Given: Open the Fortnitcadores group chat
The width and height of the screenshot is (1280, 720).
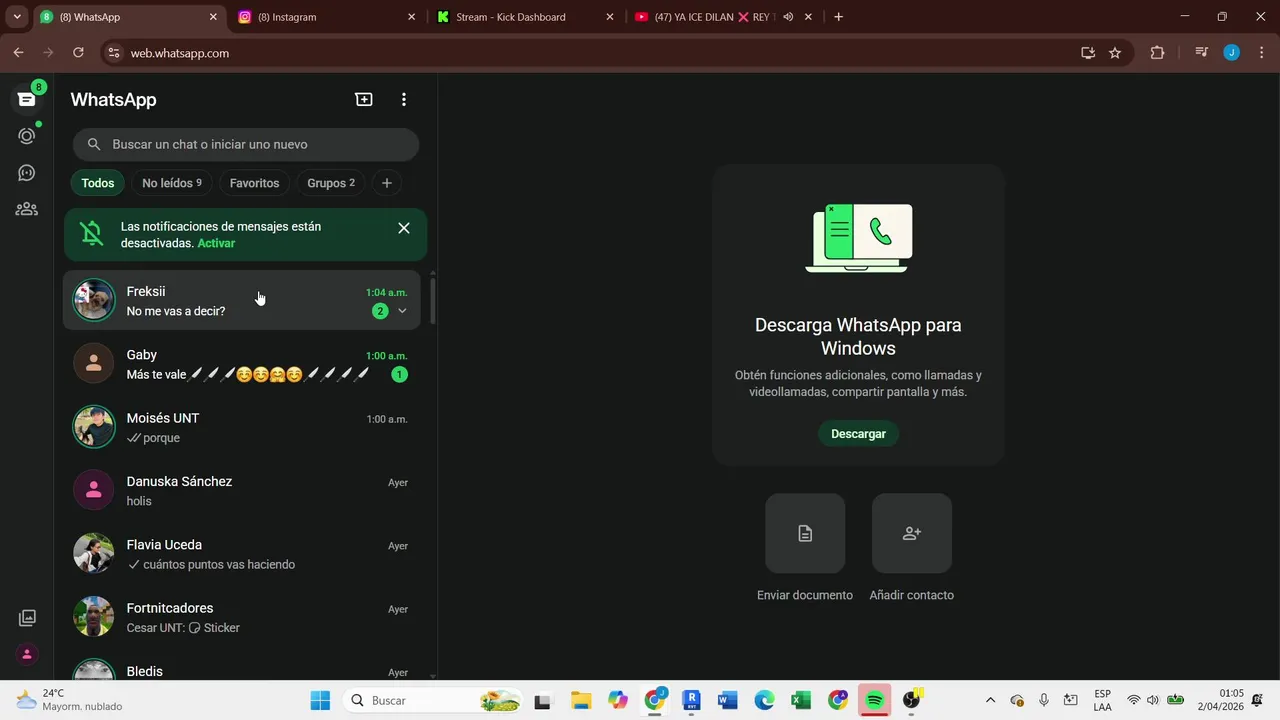Looking at the screenshot, I should click(x=242, y=617).
